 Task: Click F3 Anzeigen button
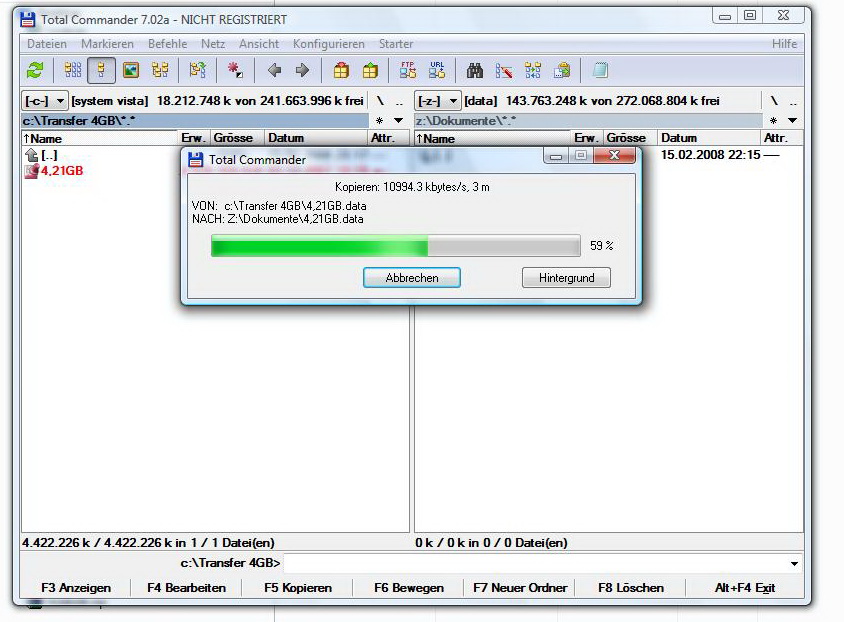[76, 588]
